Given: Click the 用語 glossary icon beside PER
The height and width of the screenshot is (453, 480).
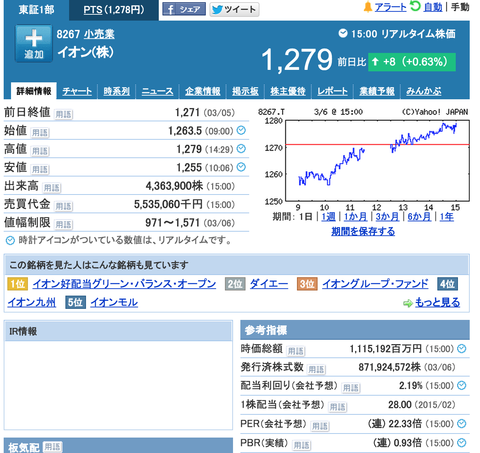Looking at the screenshot, I should pos(320,426).
